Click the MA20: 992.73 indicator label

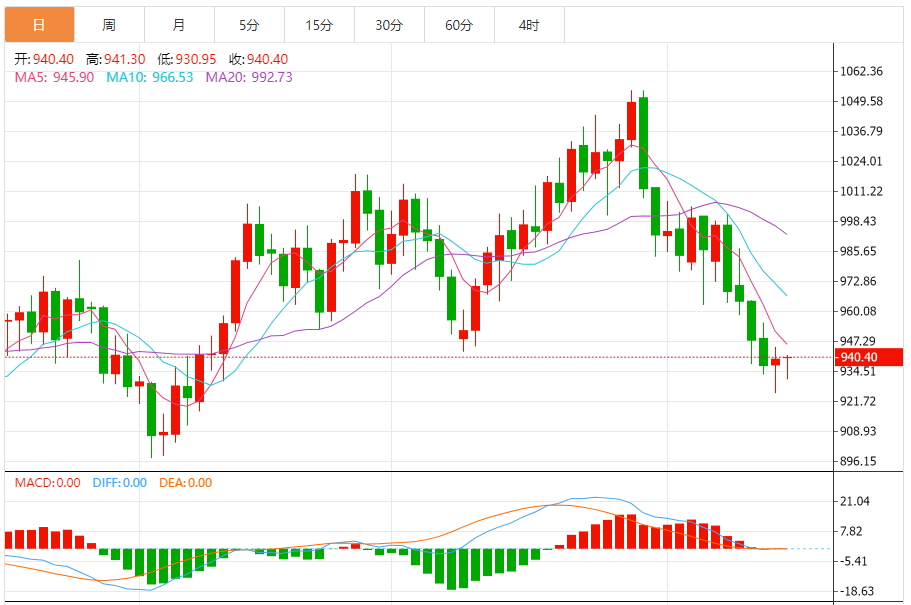[249, 77]
